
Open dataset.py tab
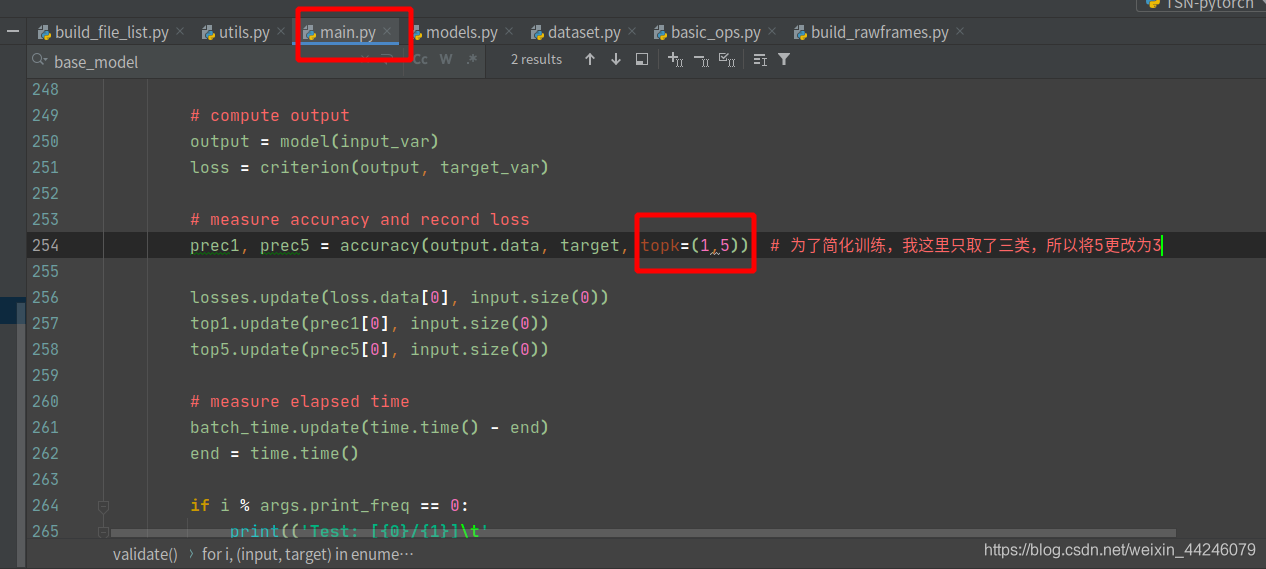(584, 32)
